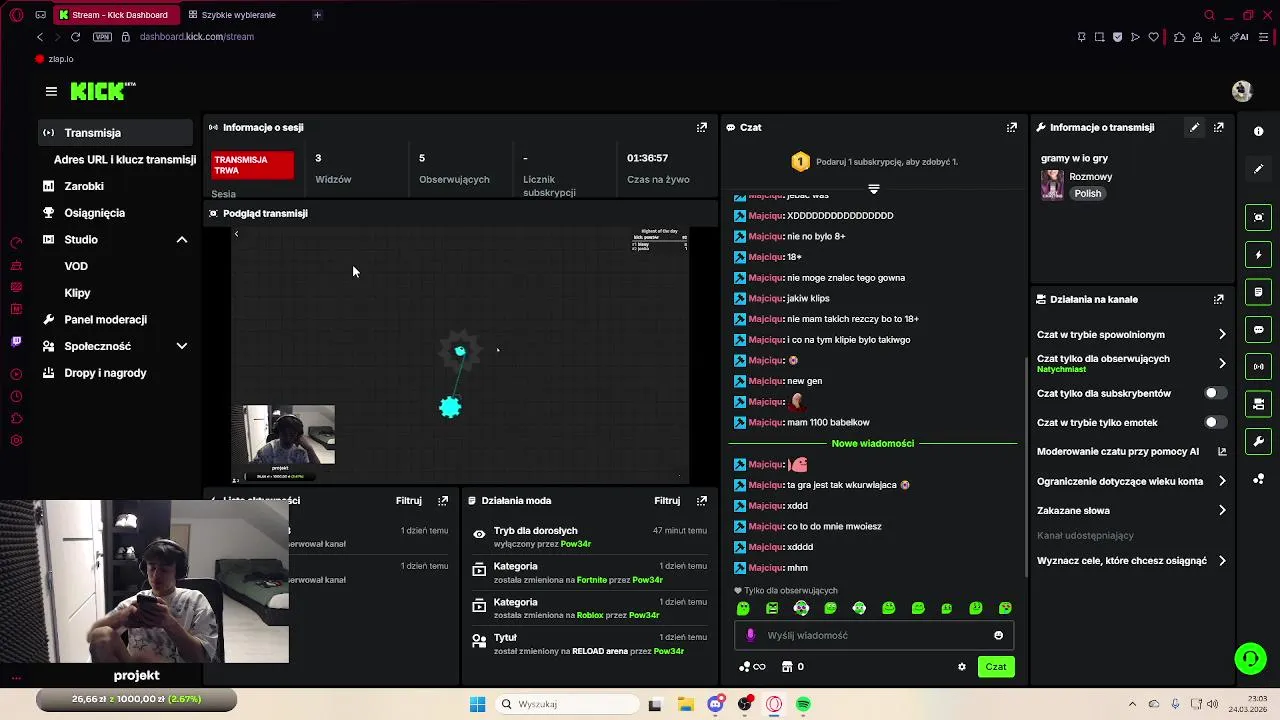Collapse the Studio sidebar section
Image resolution: width=1280 pixels, height=720 pixels.
point(182,240)
